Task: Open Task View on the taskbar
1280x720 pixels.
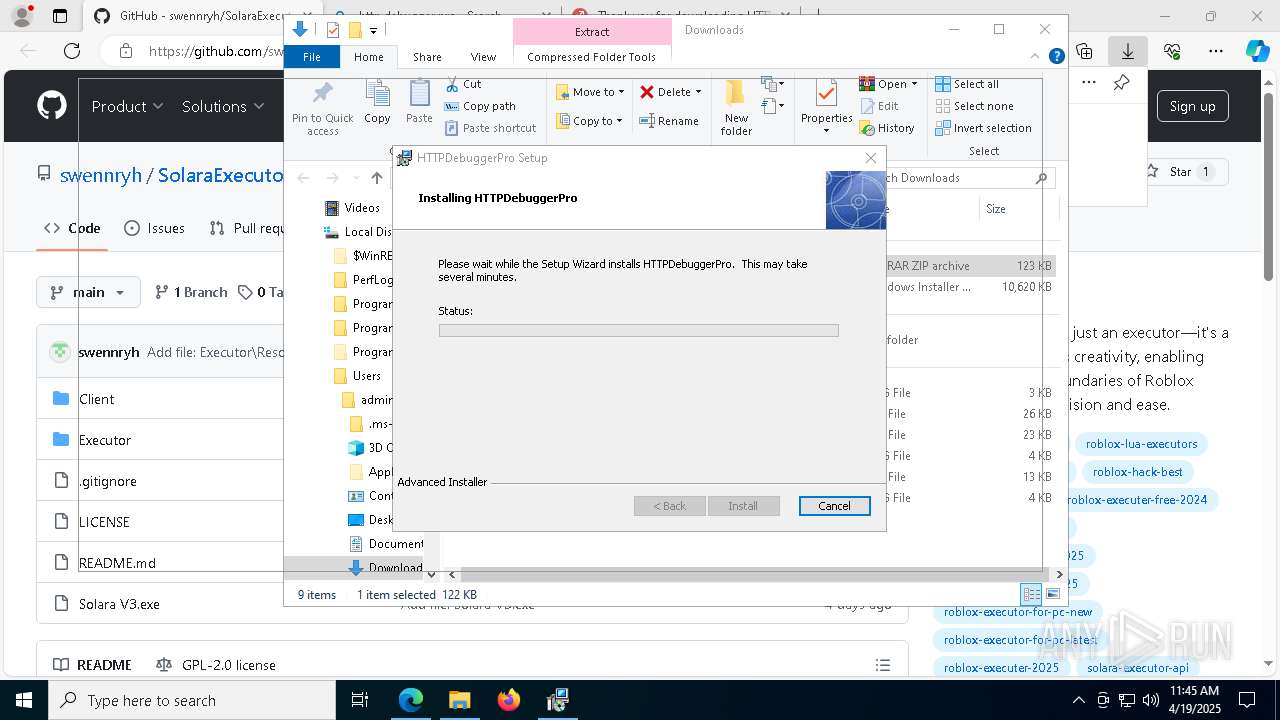Action: coord(360,700)
